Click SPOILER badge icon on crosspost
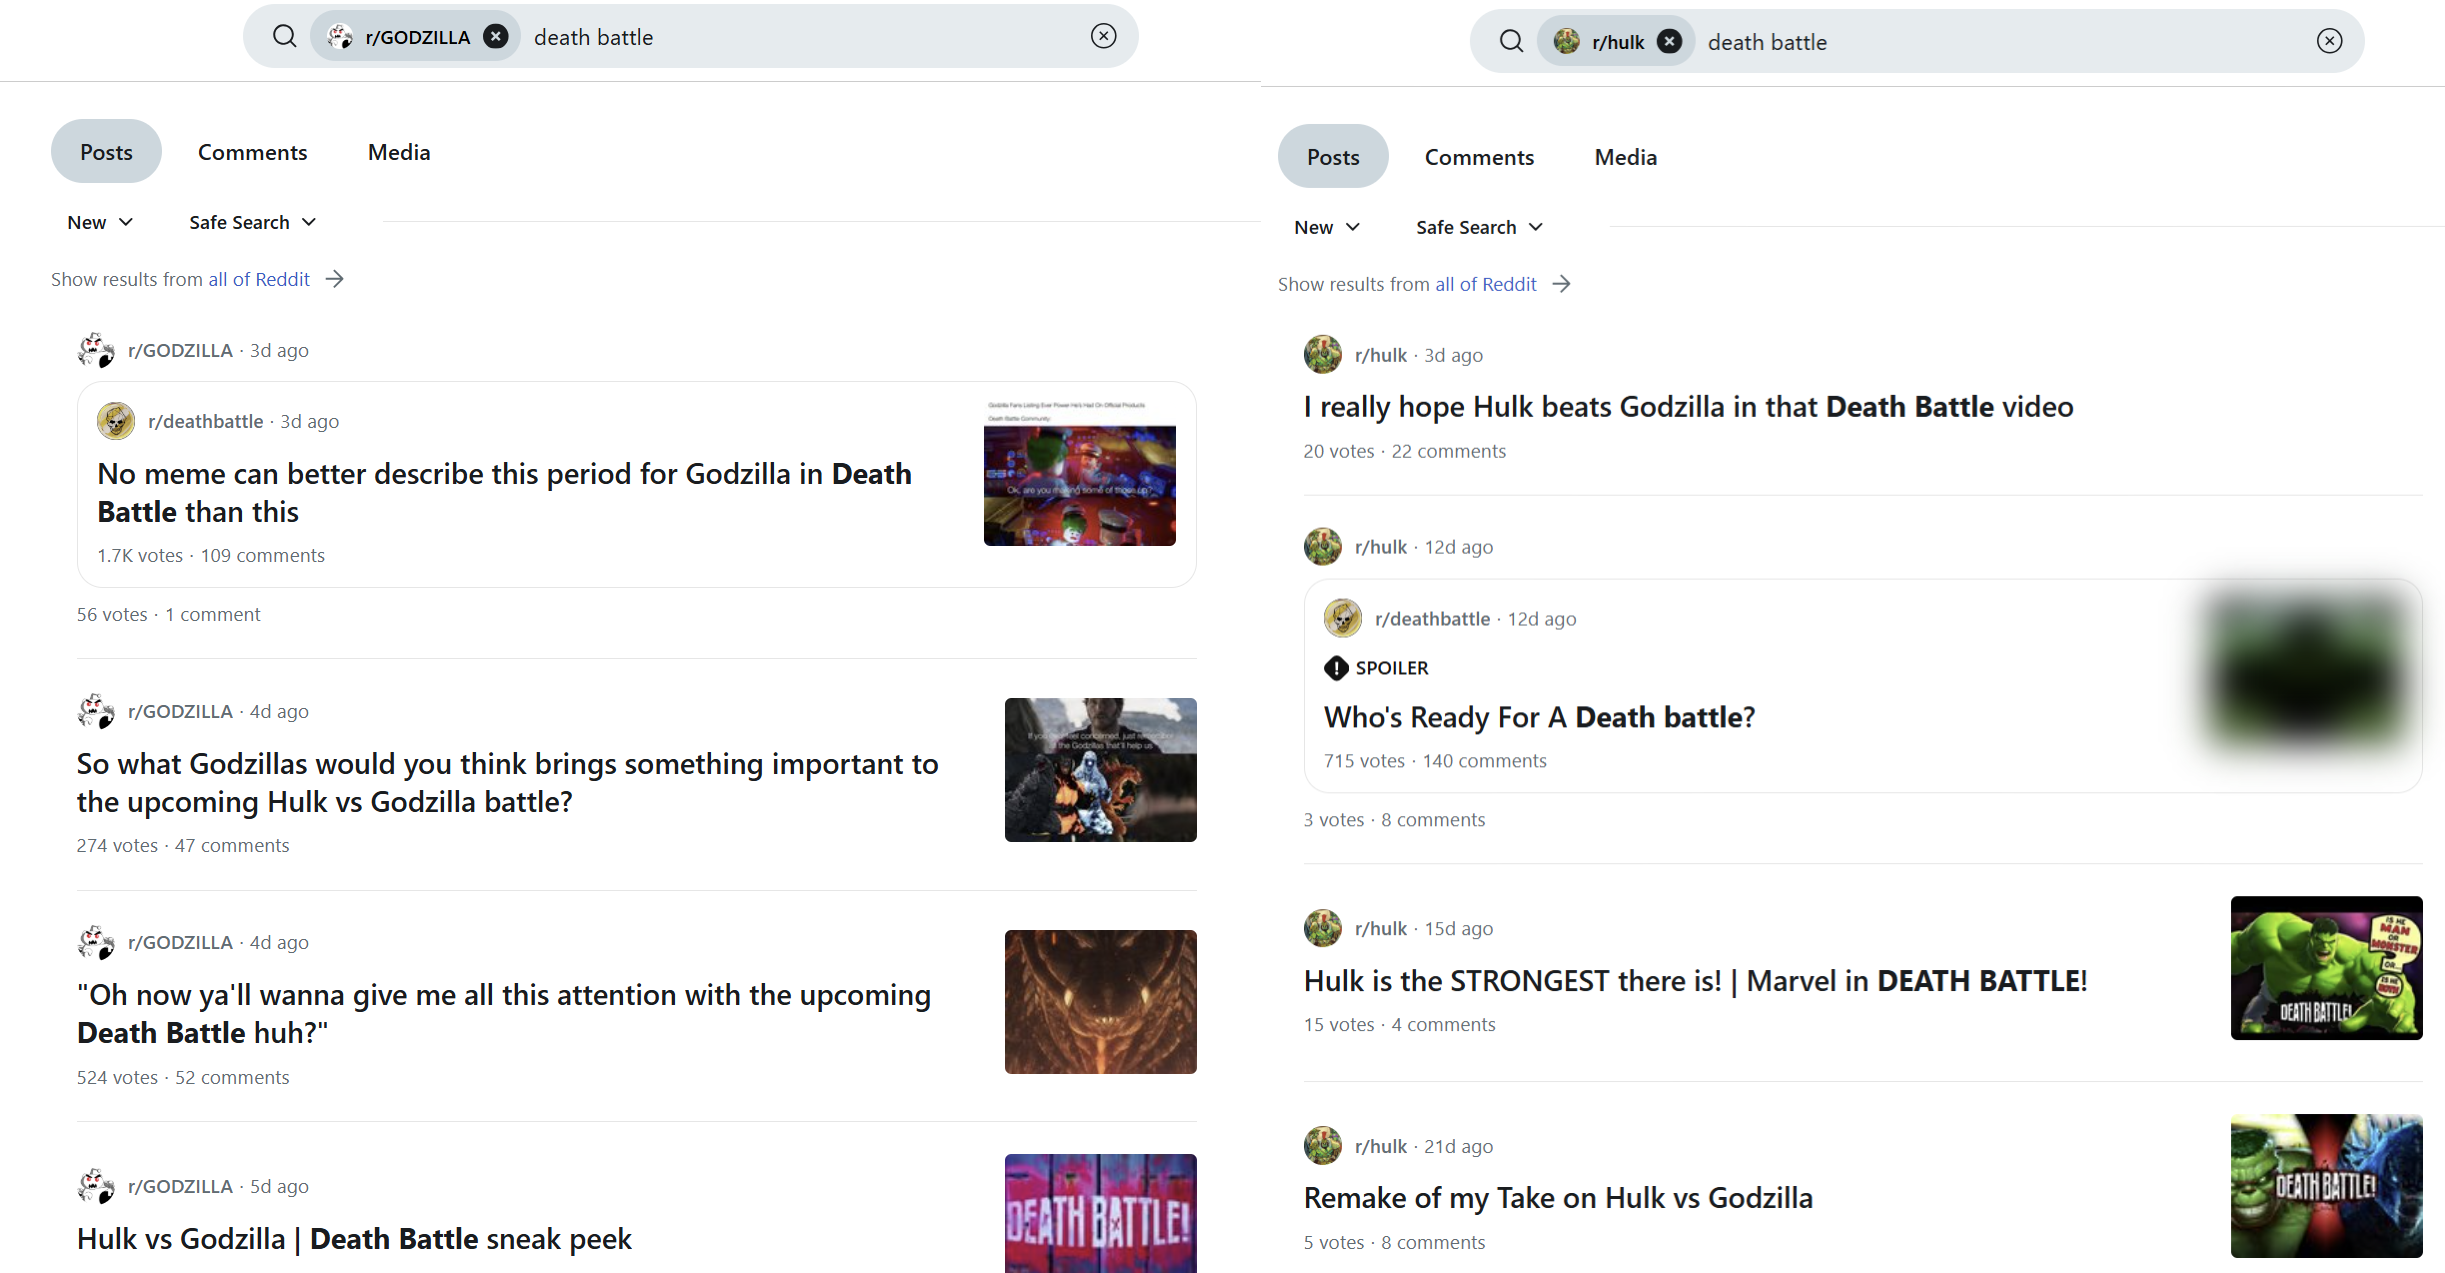 click(x=1336, y=668)
